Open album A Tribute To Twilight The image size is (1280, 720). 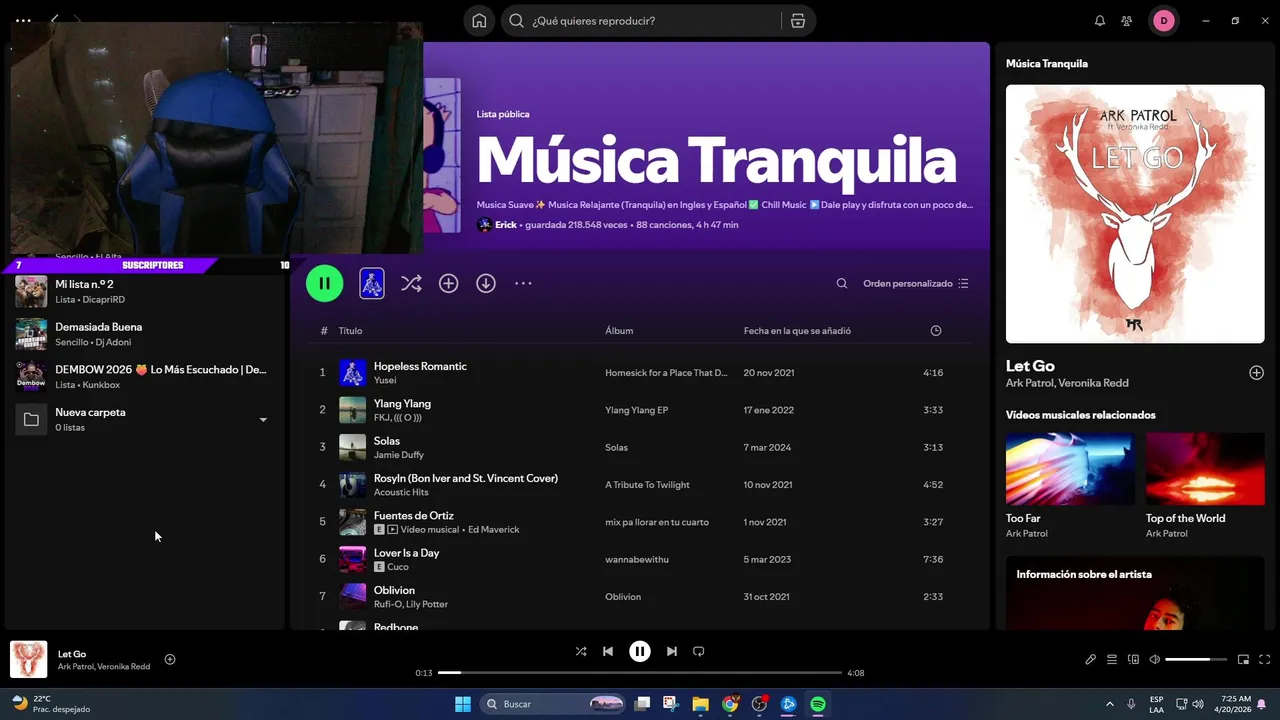tap(647, 485)
